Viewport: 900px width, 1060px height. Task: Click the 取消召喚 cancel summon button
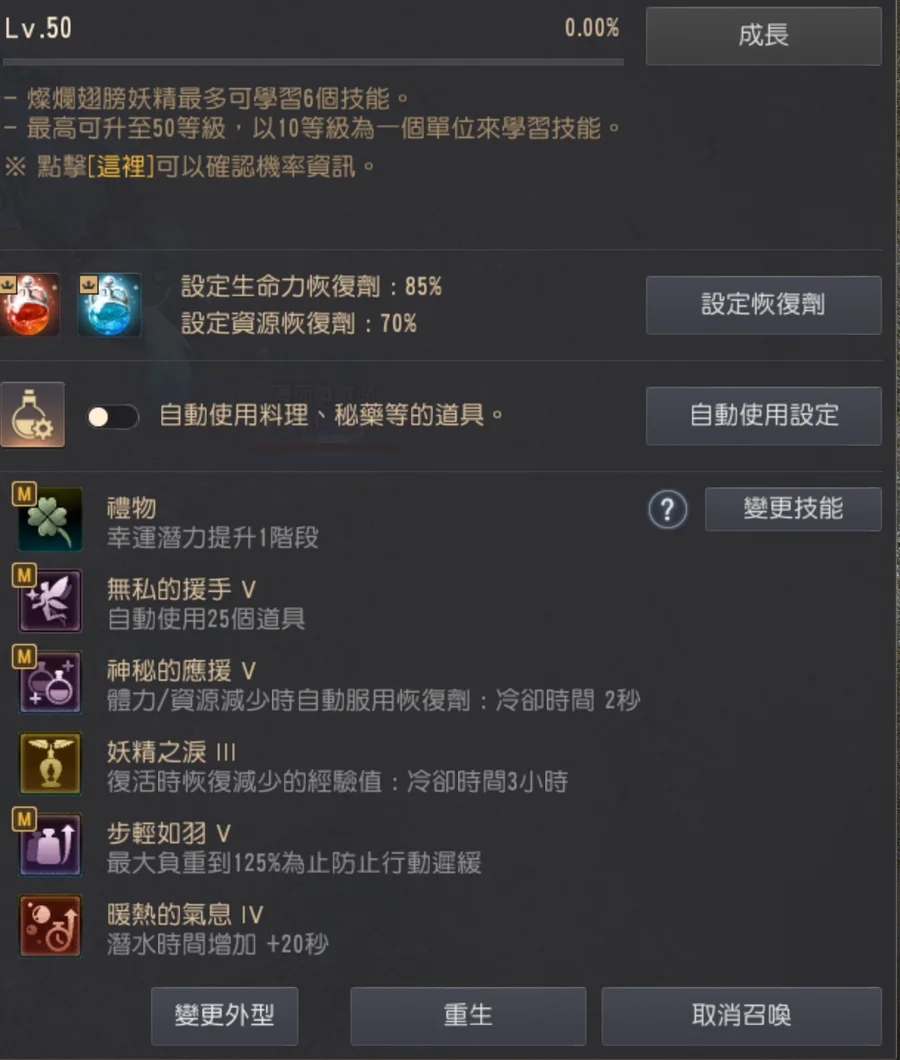tap(742, 1015)
